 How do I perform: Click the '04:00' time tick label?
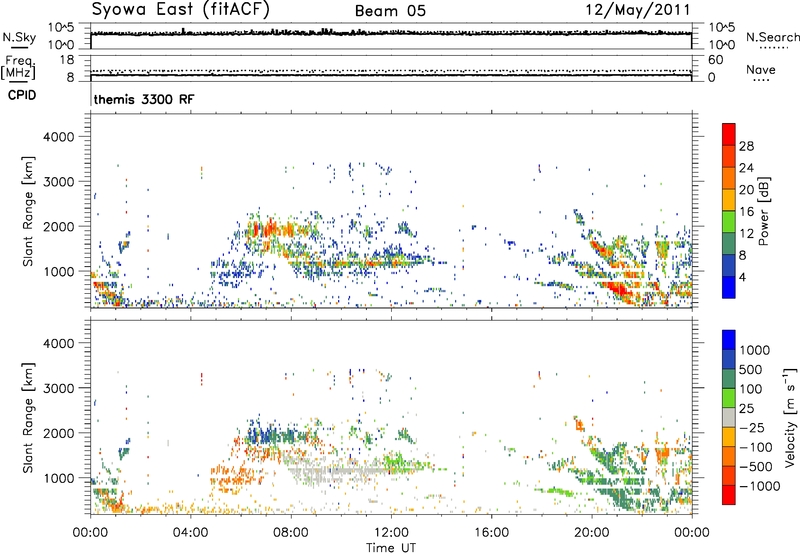point(190,533)
